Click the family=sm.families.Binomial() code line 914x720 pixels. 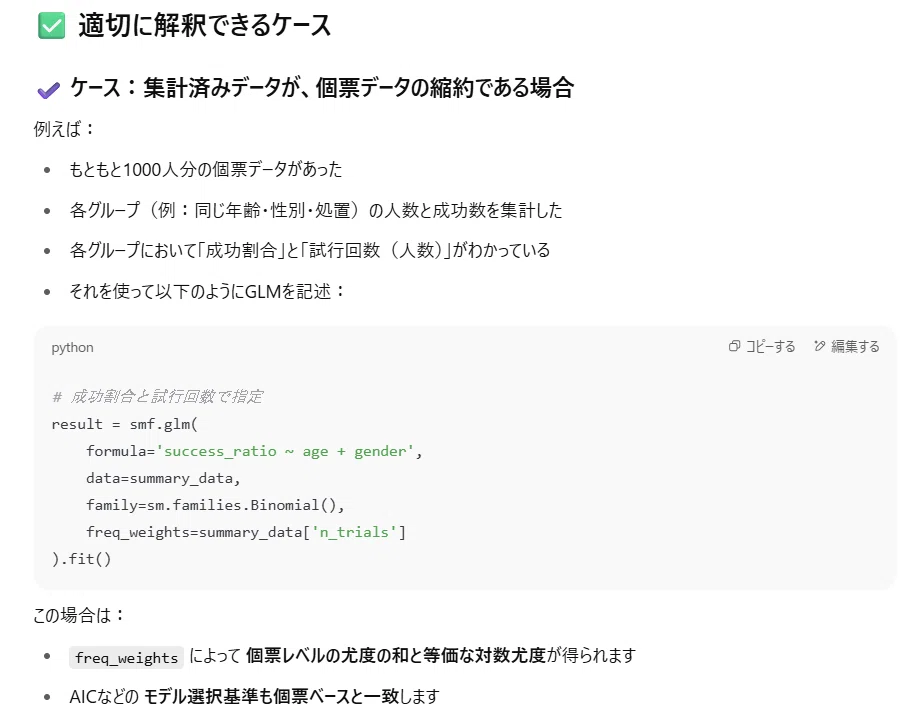pyautogui.click(x=216, y=505)
